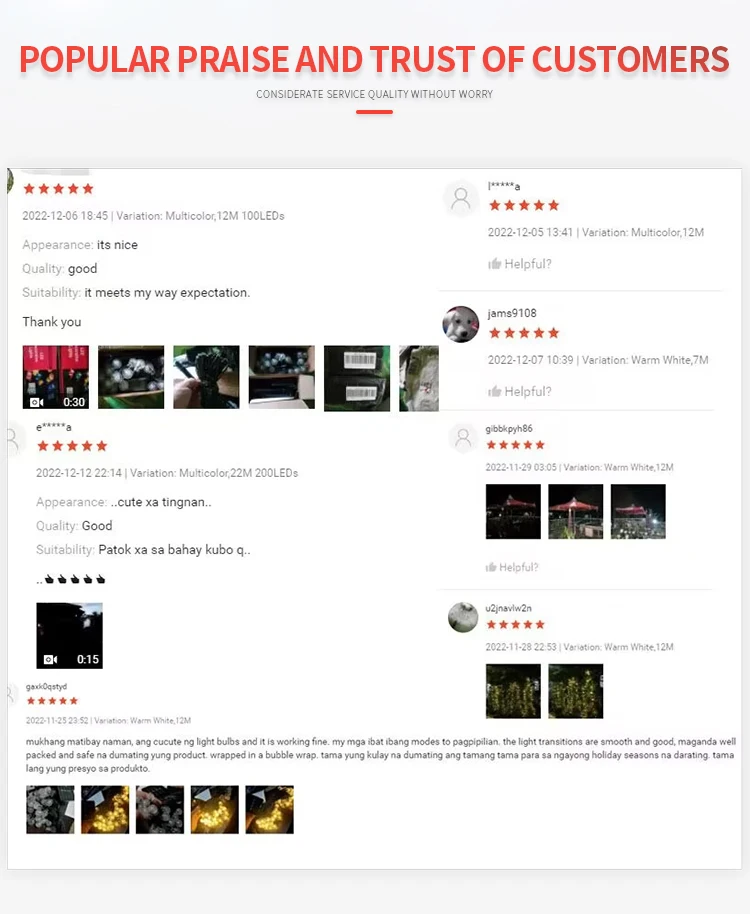Open last thumbnail in gaxk0qstyd's review

pos(269,809)
